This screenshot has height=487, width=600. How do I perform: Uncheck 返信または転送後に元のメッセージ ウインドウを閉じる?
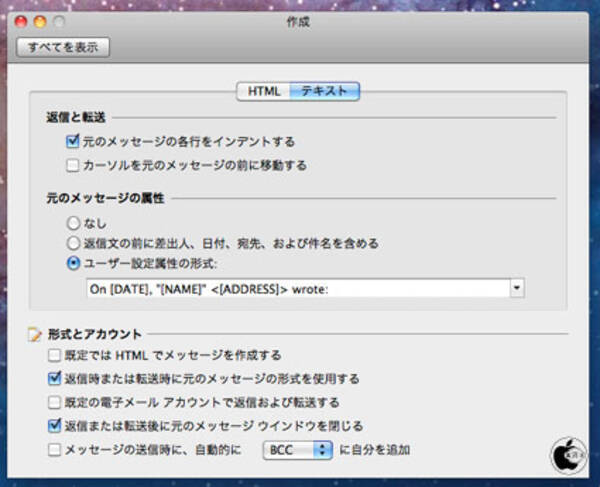tap(54, 426)
